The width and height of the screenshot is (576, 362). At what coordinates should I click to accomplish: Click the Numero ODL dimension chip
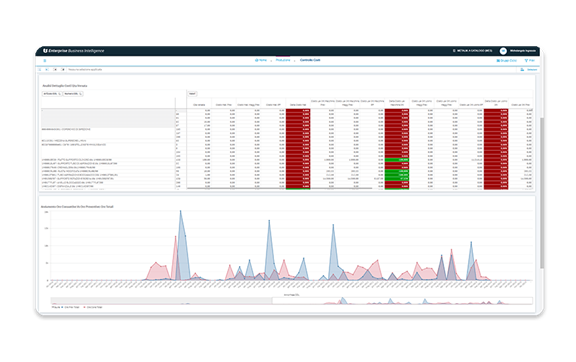click(73, 94)
